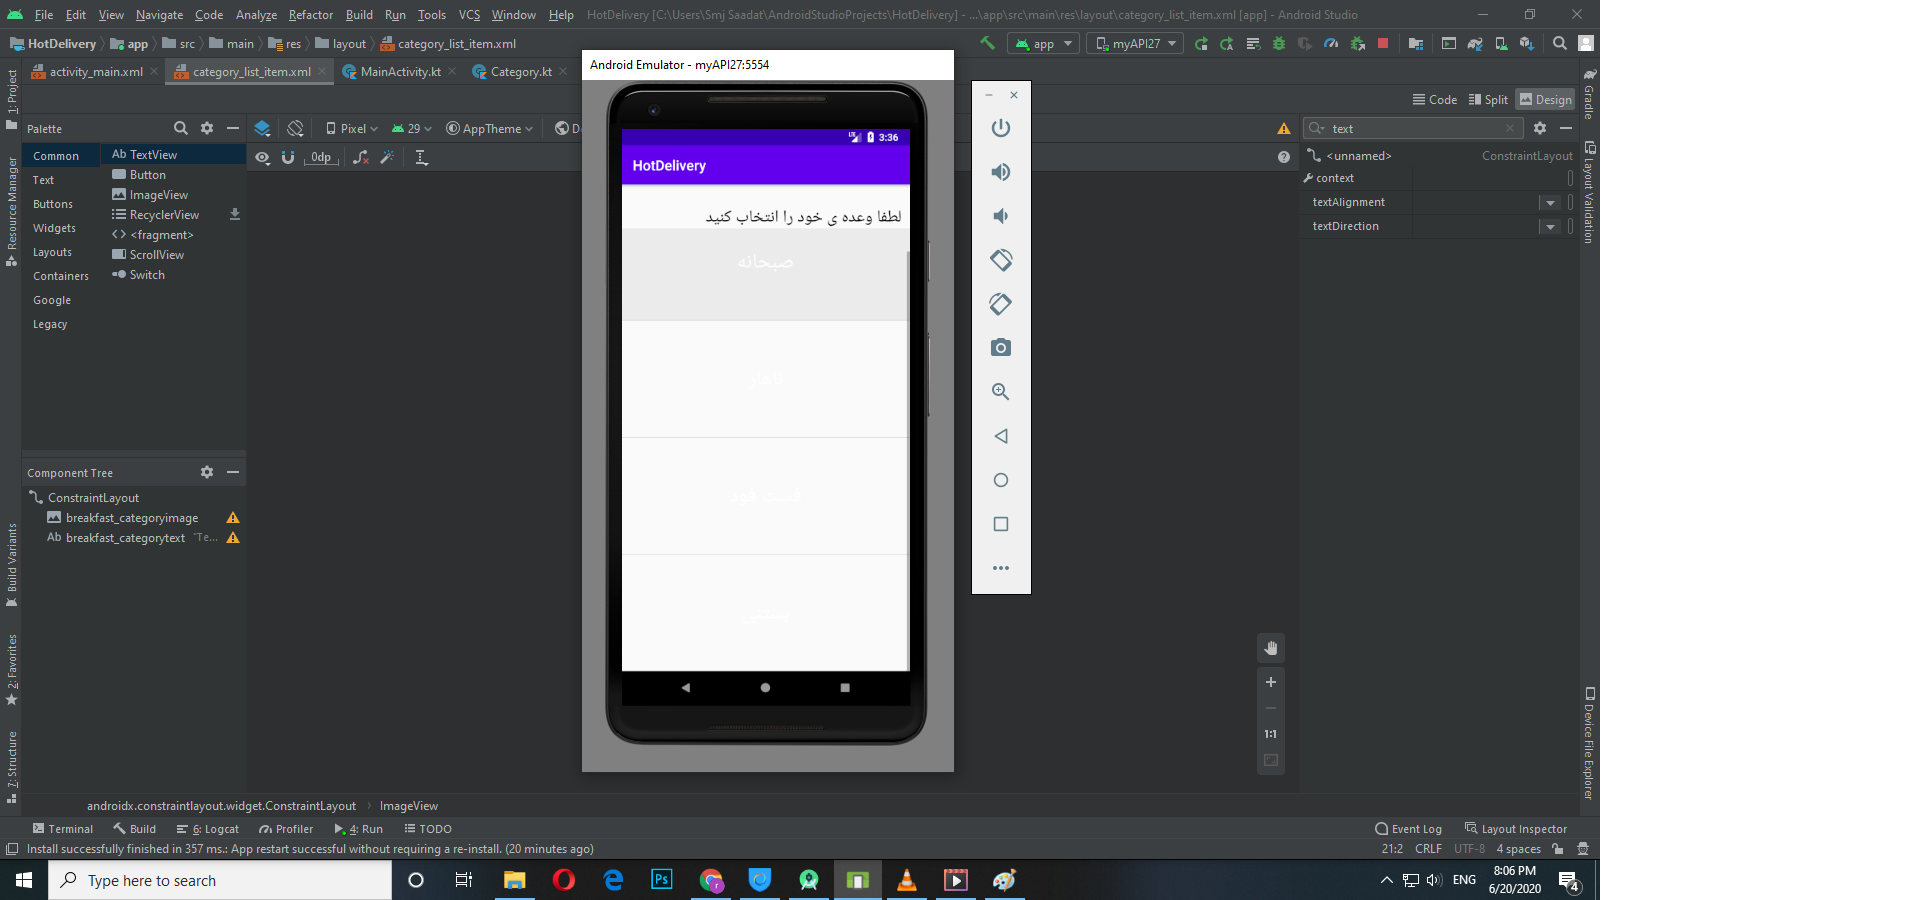Open Orientation for Preview dropdown
Screen dimensions: 1914x900
(295, 128)
